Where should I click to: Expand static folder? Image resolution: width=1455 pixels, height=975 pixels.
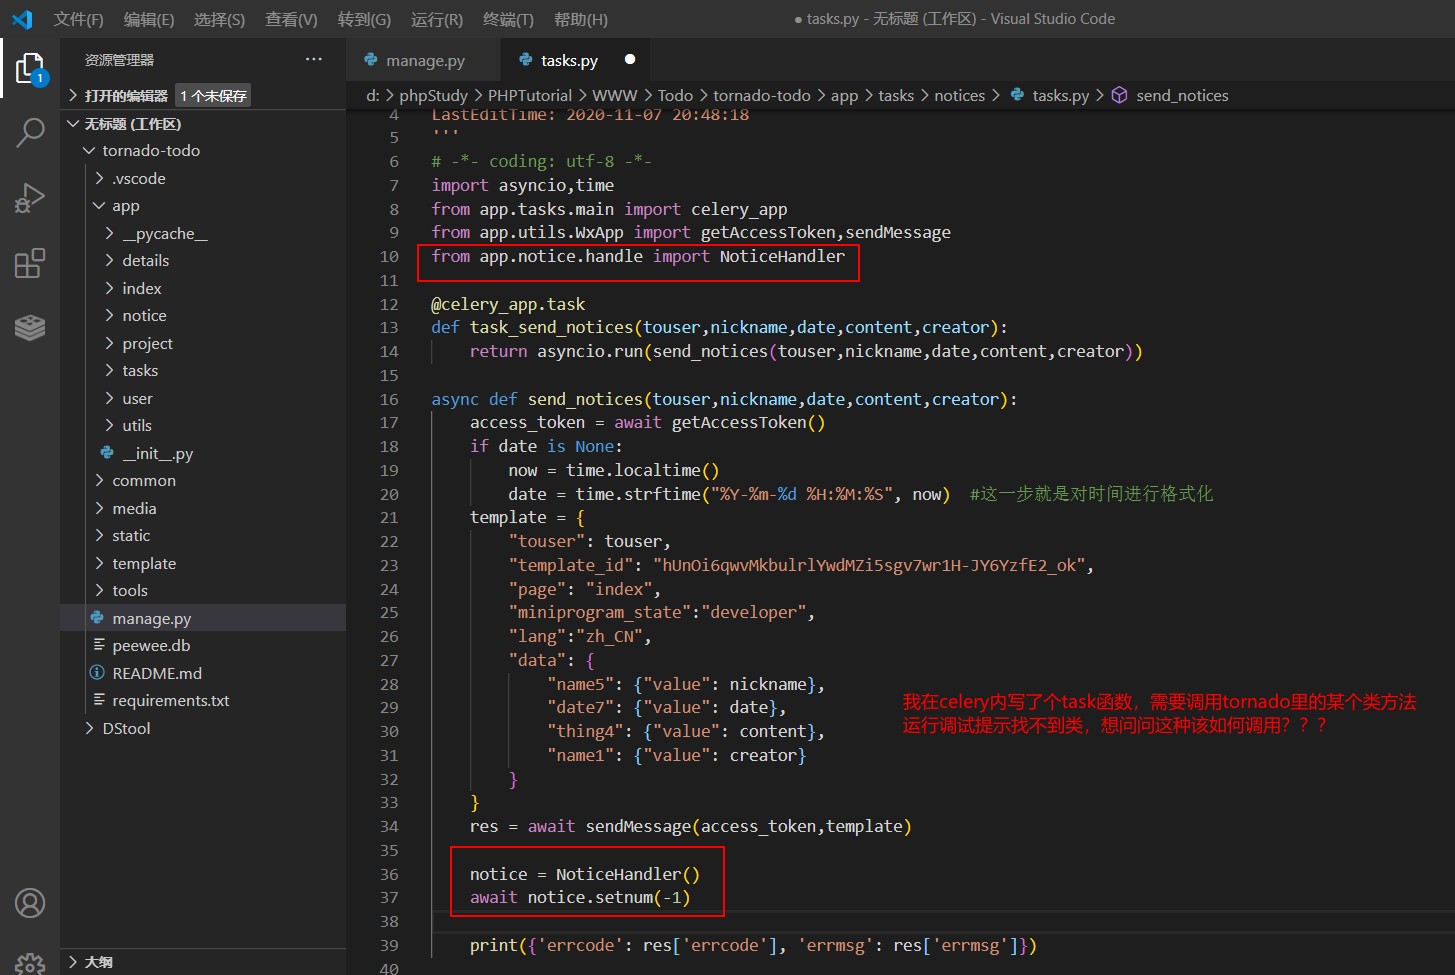pos(131,535)
